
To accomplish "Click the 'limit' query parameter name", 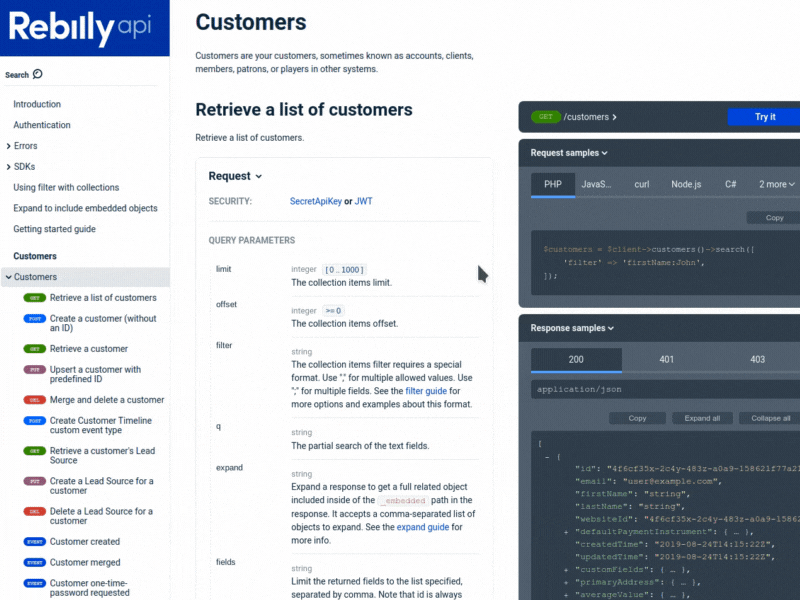I will pyautogui.click(x=223, y=269).
